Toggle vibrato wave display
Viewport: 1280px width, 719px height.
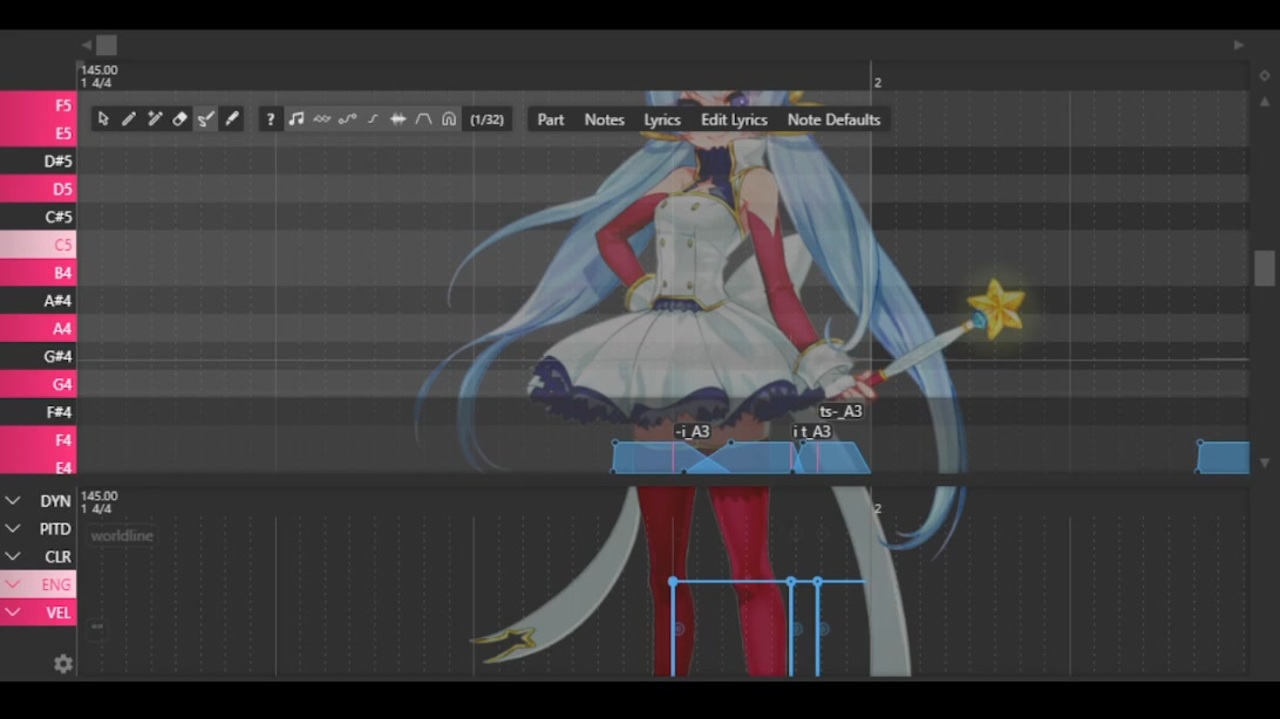[x=322, y=119]
